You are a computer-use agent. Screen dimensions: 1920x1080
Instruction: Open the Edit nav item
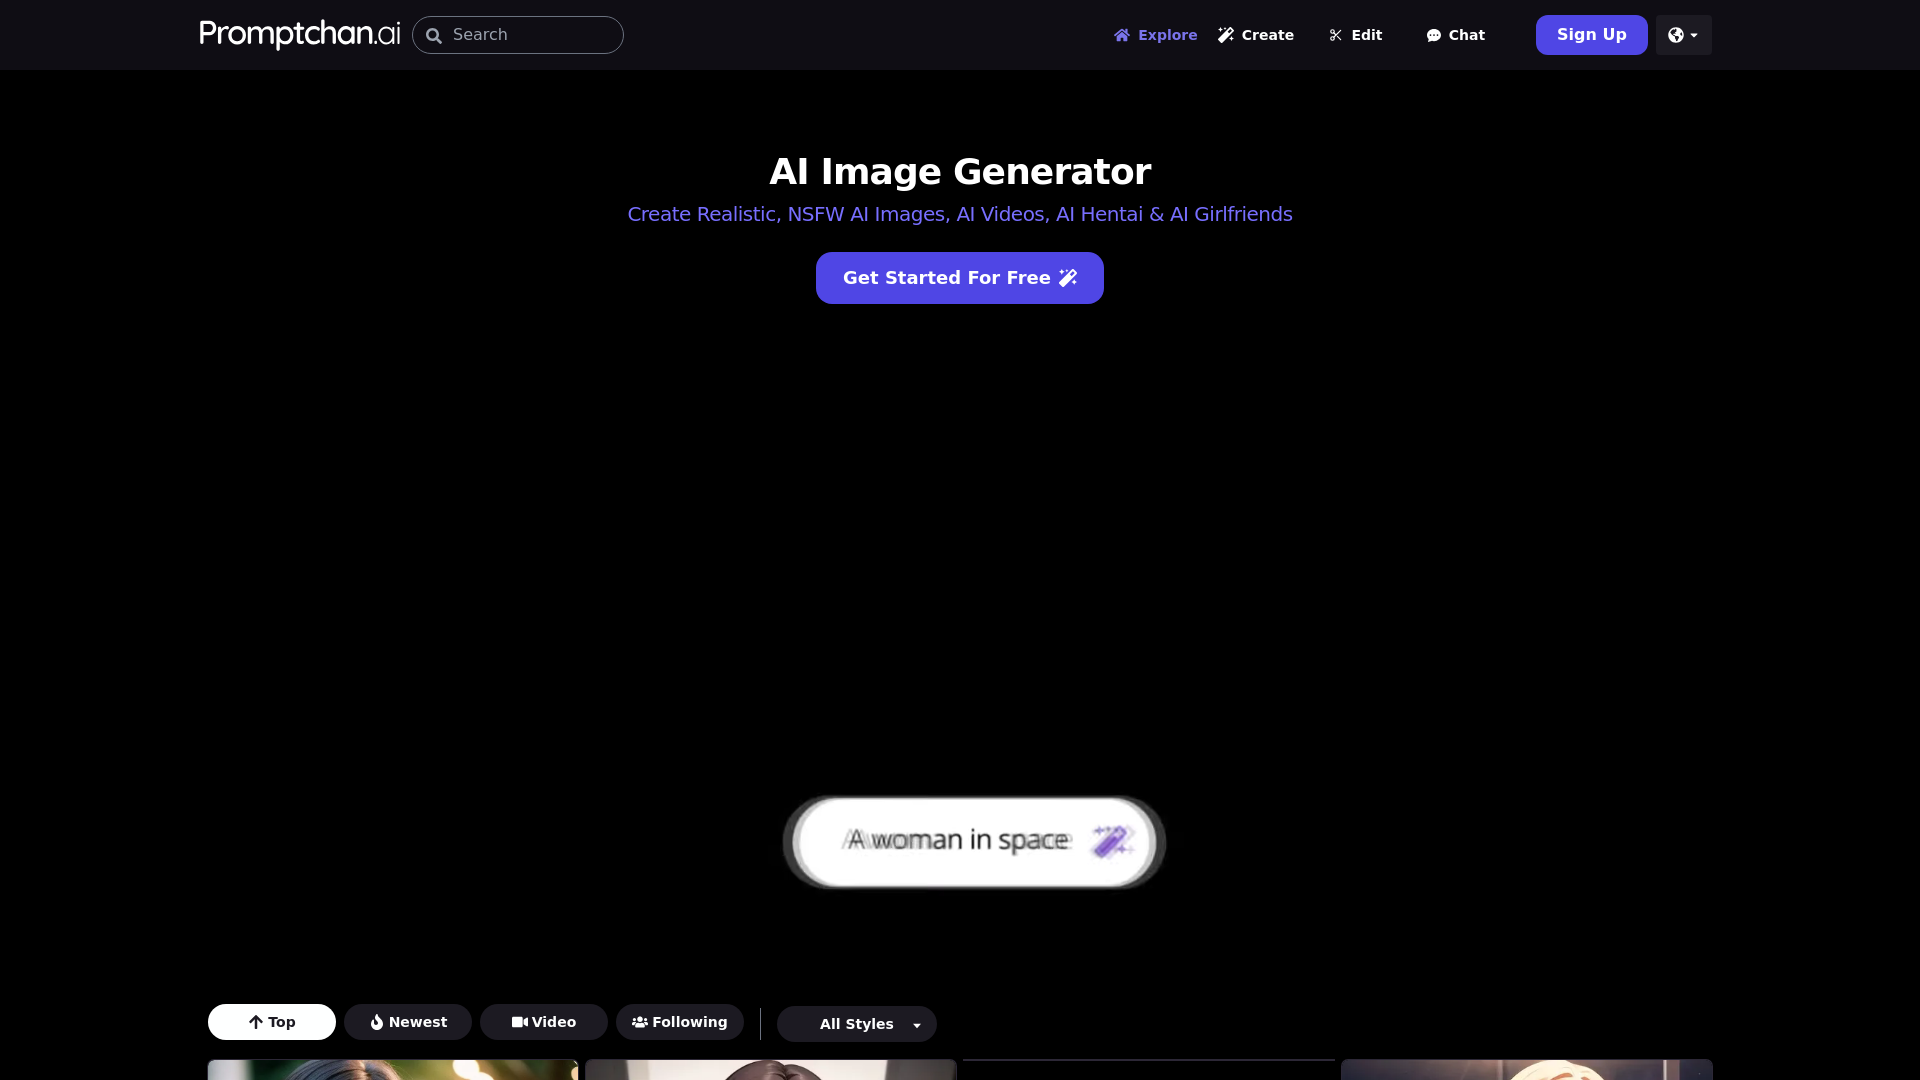coord(1356,35)
